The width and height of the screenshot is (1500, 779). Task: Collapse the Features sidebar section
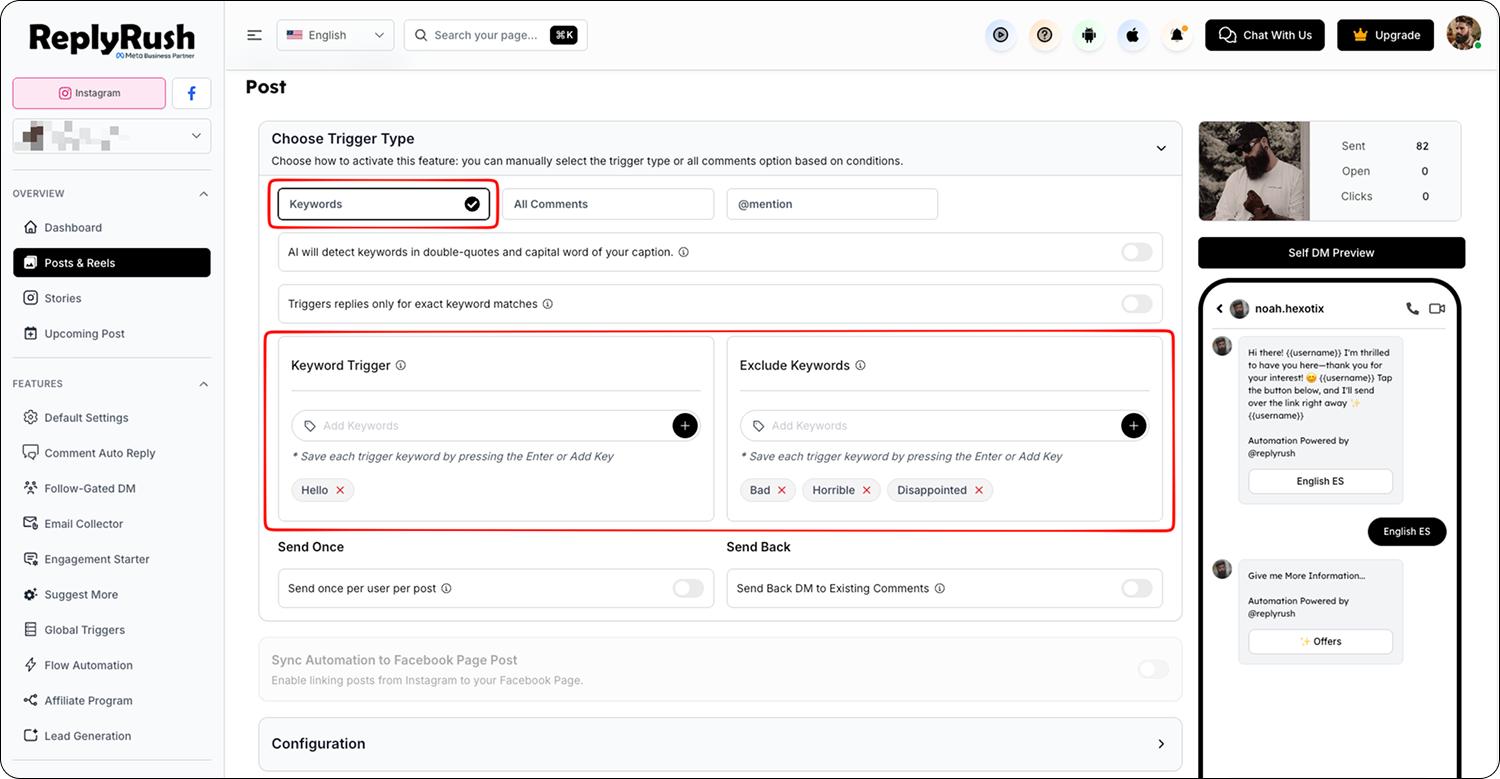pyautogui.click(x=204, y=384)
